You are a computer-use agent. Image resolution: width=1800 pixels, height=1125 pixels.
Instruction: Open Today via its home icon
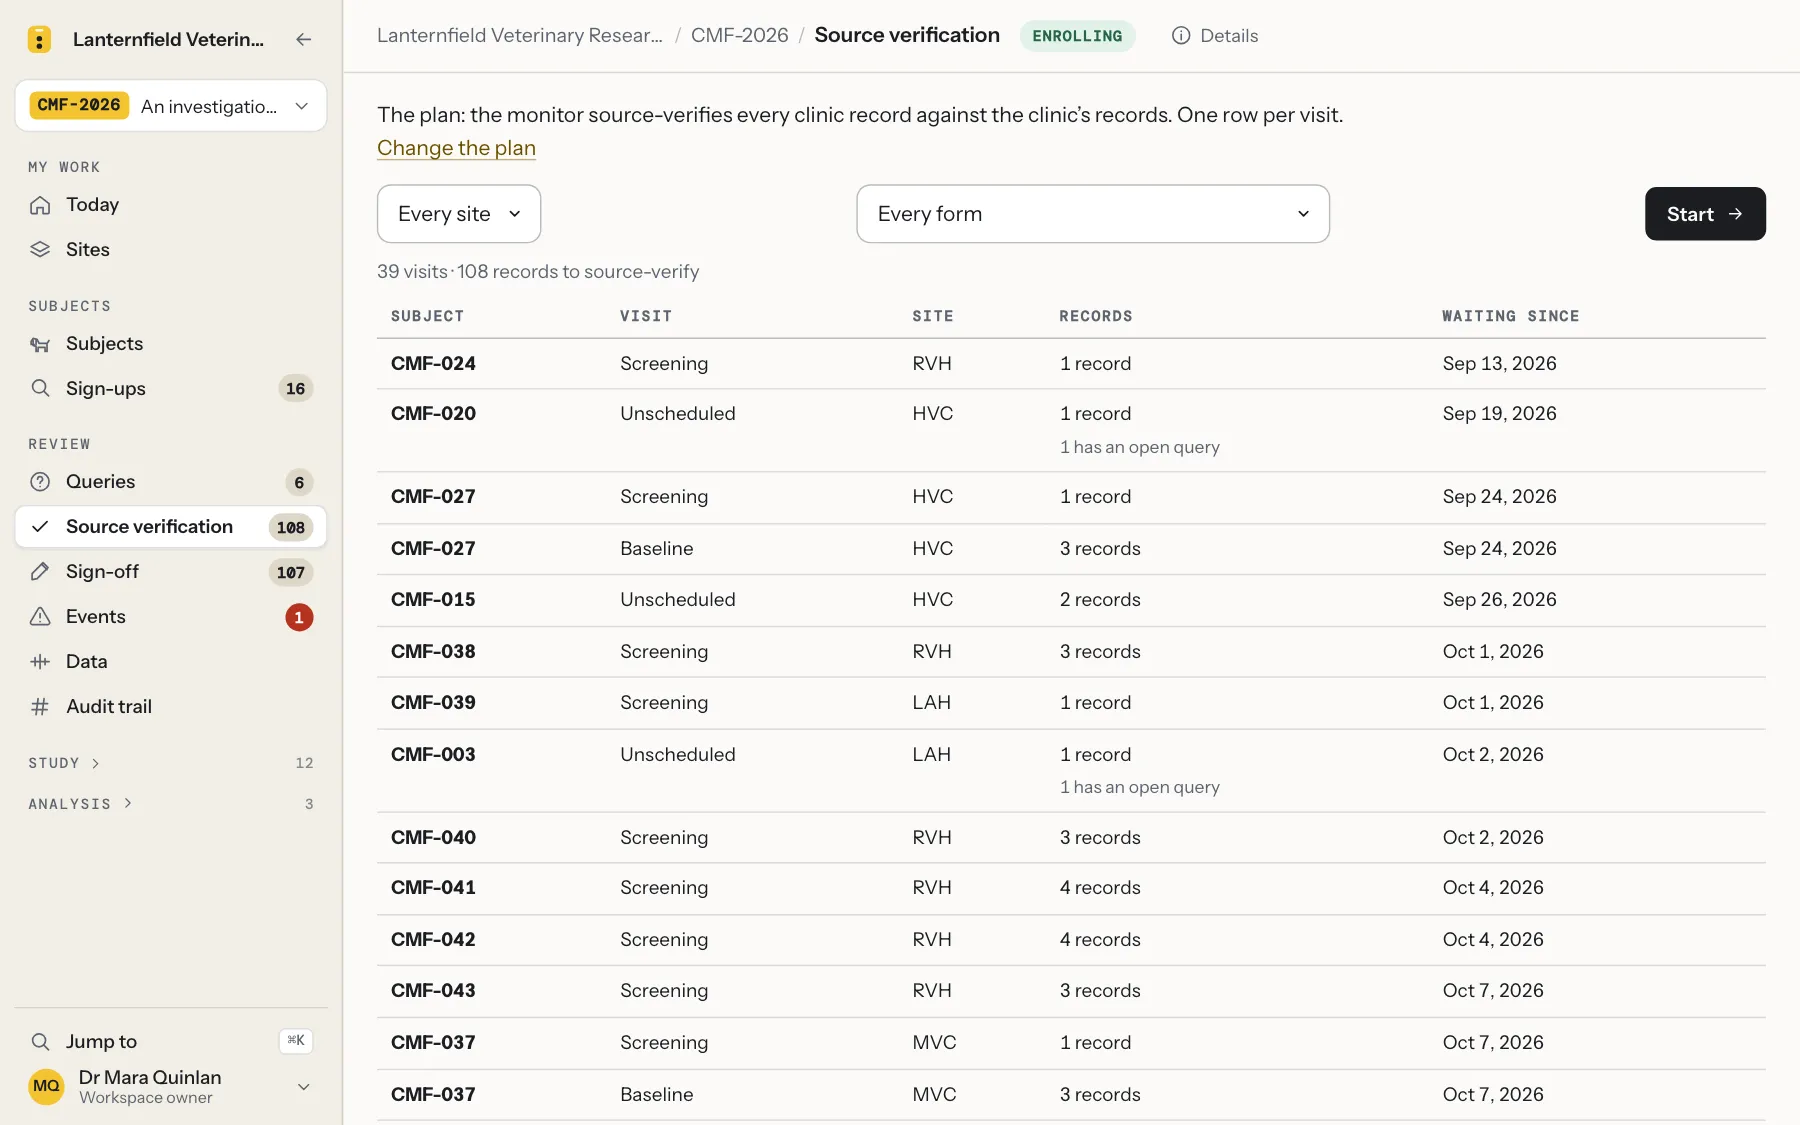[40, 205]
